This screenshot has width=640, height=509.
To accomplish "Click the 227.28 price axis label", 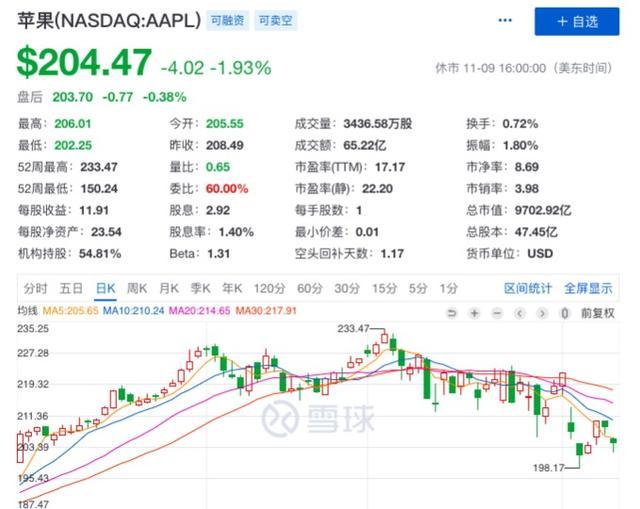I will tap(33, 353).
